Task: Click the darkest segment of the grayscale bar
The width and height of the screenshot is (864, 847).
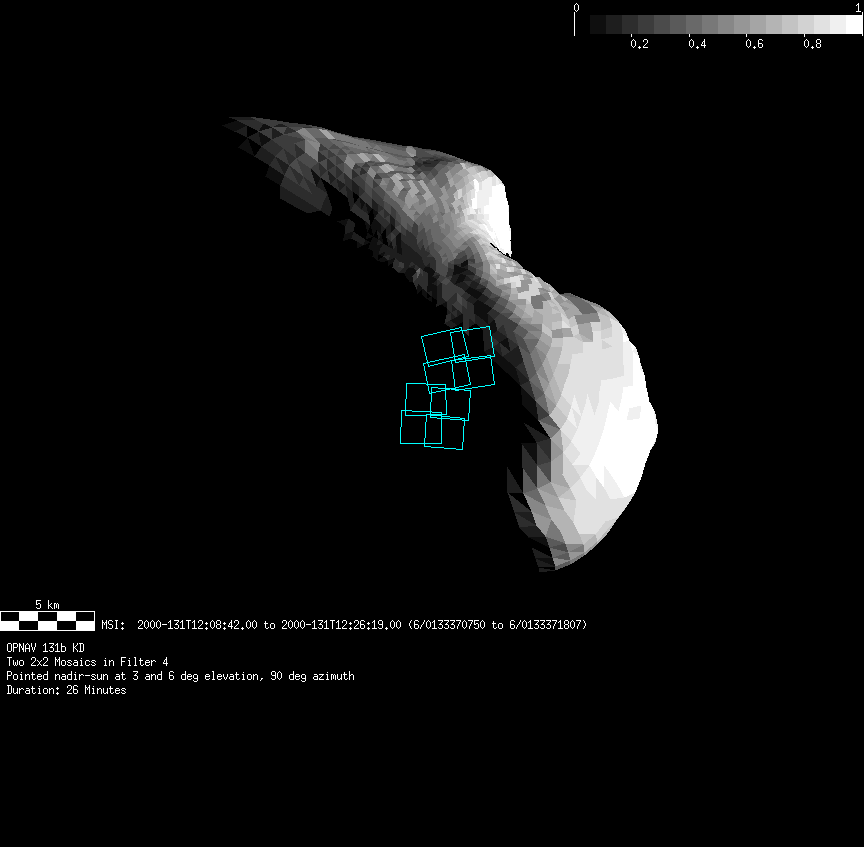Action: click(x=597, y=24)
